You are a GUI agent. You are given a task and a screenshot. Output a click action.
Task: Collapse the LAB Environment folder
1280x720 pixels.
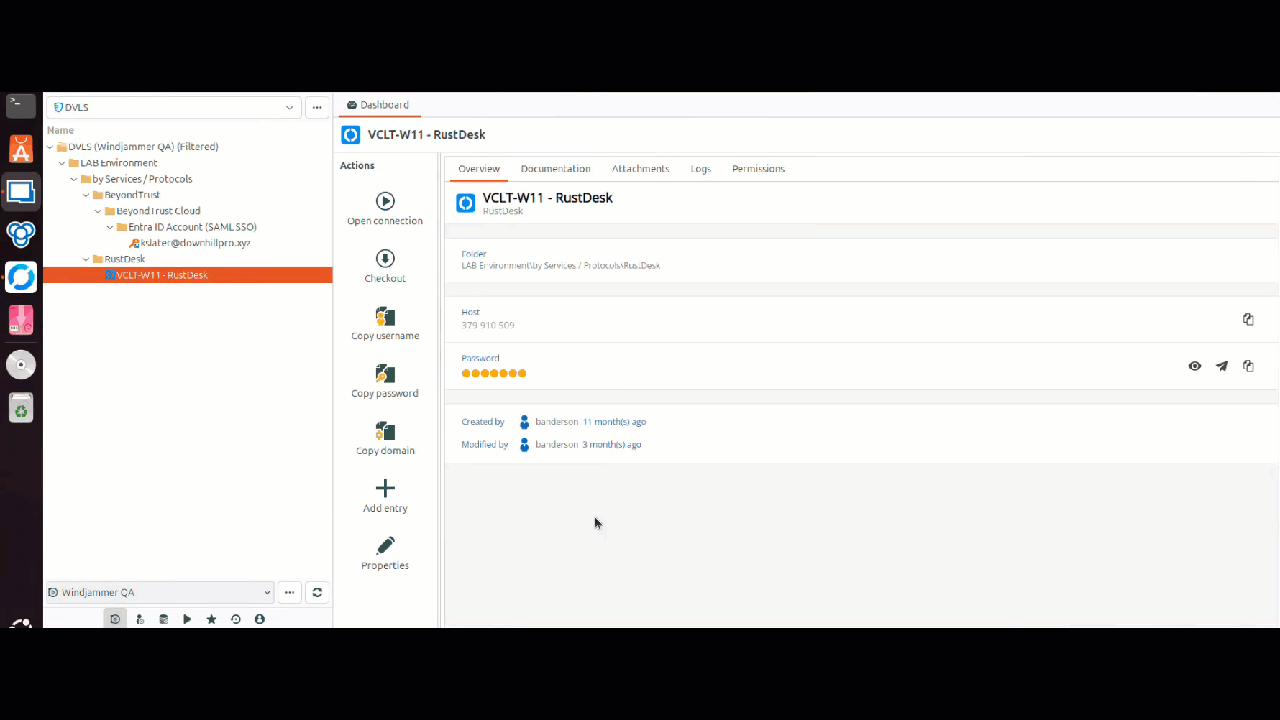(x=62, y=163)
